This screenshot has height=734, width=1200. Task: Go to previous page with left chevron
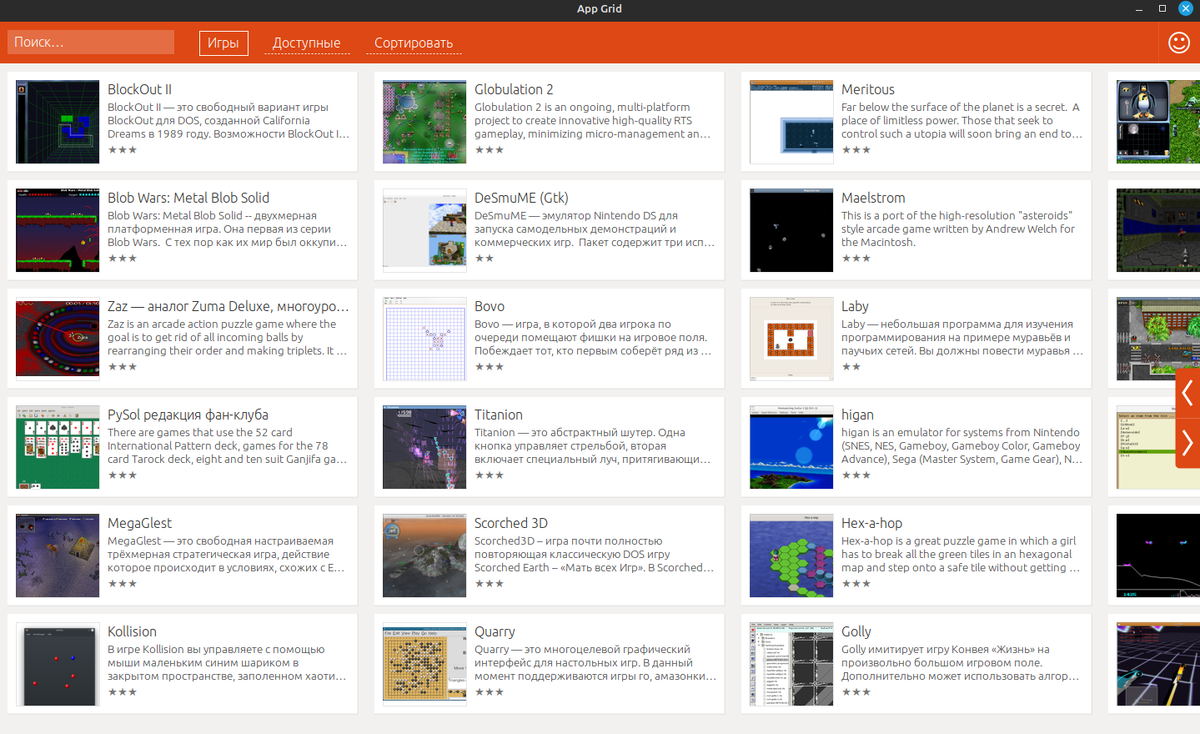(1187, 393)
